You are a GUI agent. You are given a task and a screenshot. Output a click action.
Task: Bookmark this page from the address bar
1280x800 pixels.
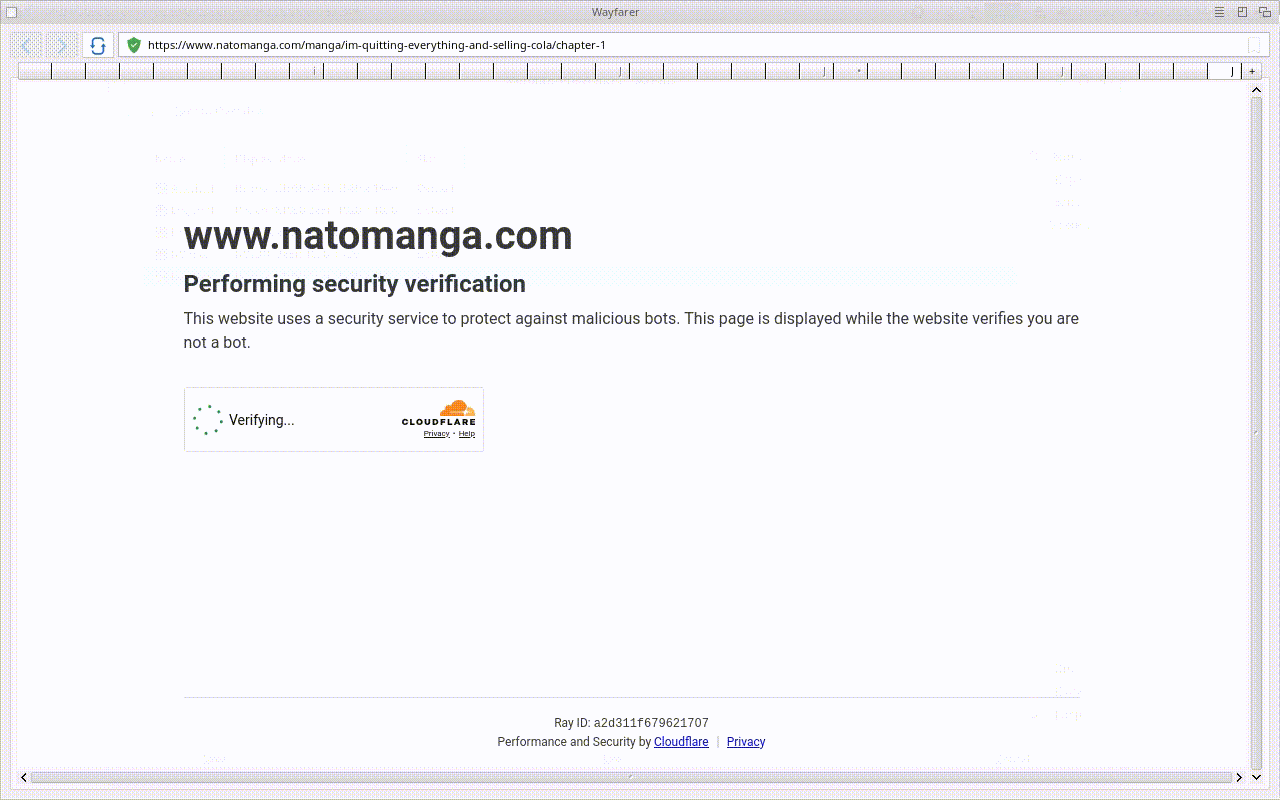(1254, 45)
